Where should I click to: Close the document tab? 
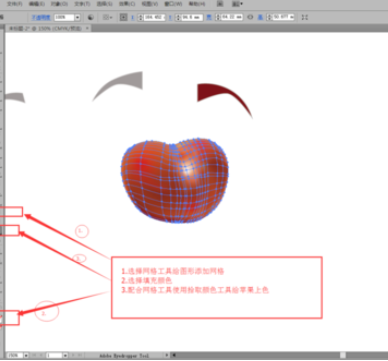(88, 29)
